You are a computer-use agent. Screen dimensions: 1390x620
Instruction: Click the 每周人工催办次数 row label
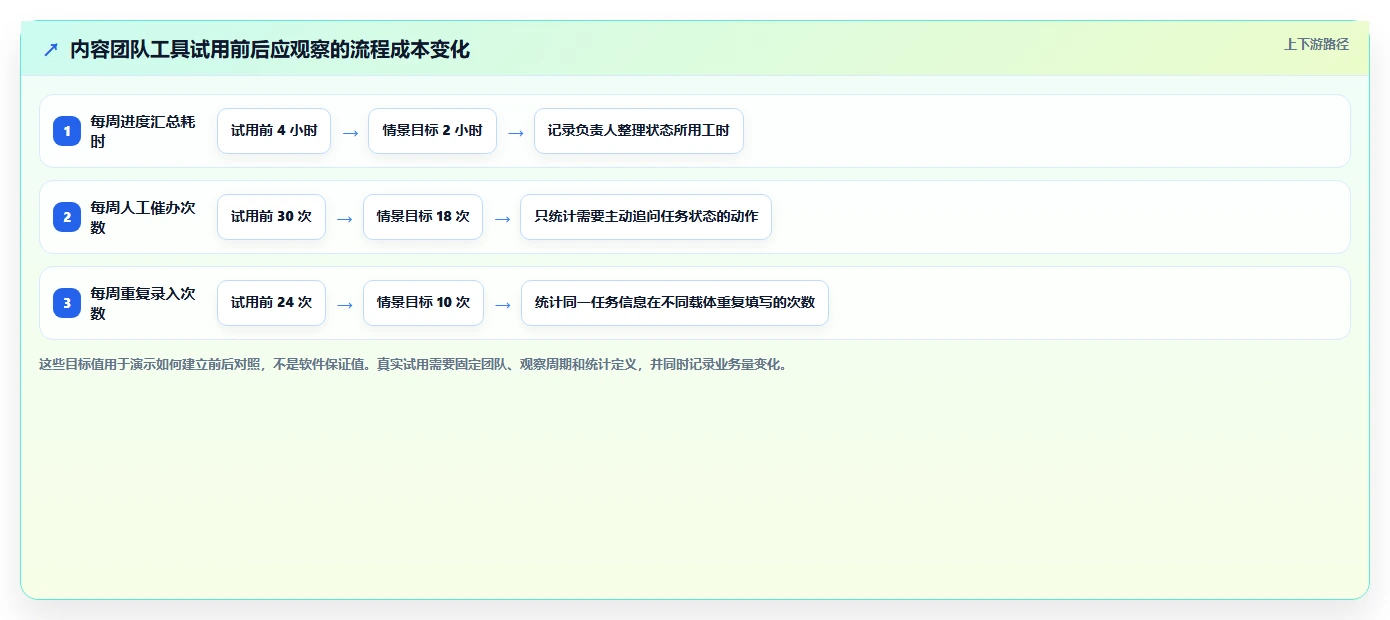tap(143, 217)
